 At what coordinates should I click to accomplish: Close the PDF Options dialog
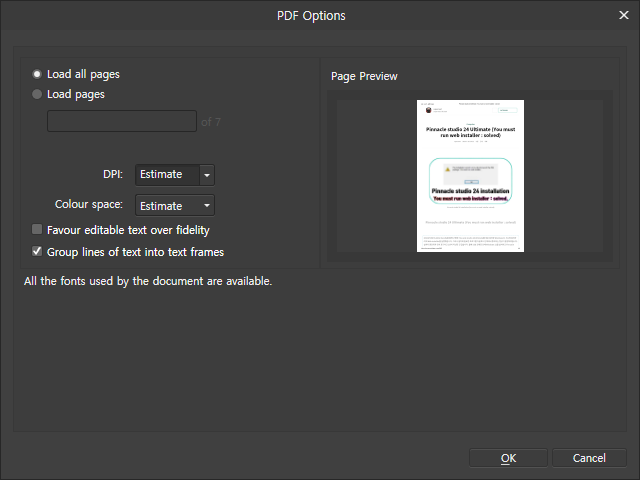click(x=624, y=15)
